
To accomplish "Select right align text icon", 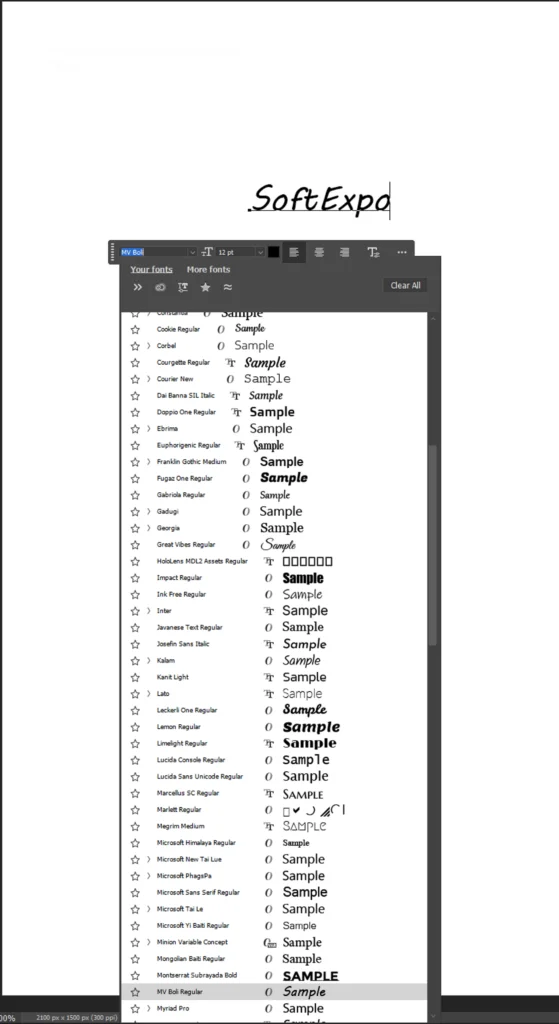I will tap(344, 252).
